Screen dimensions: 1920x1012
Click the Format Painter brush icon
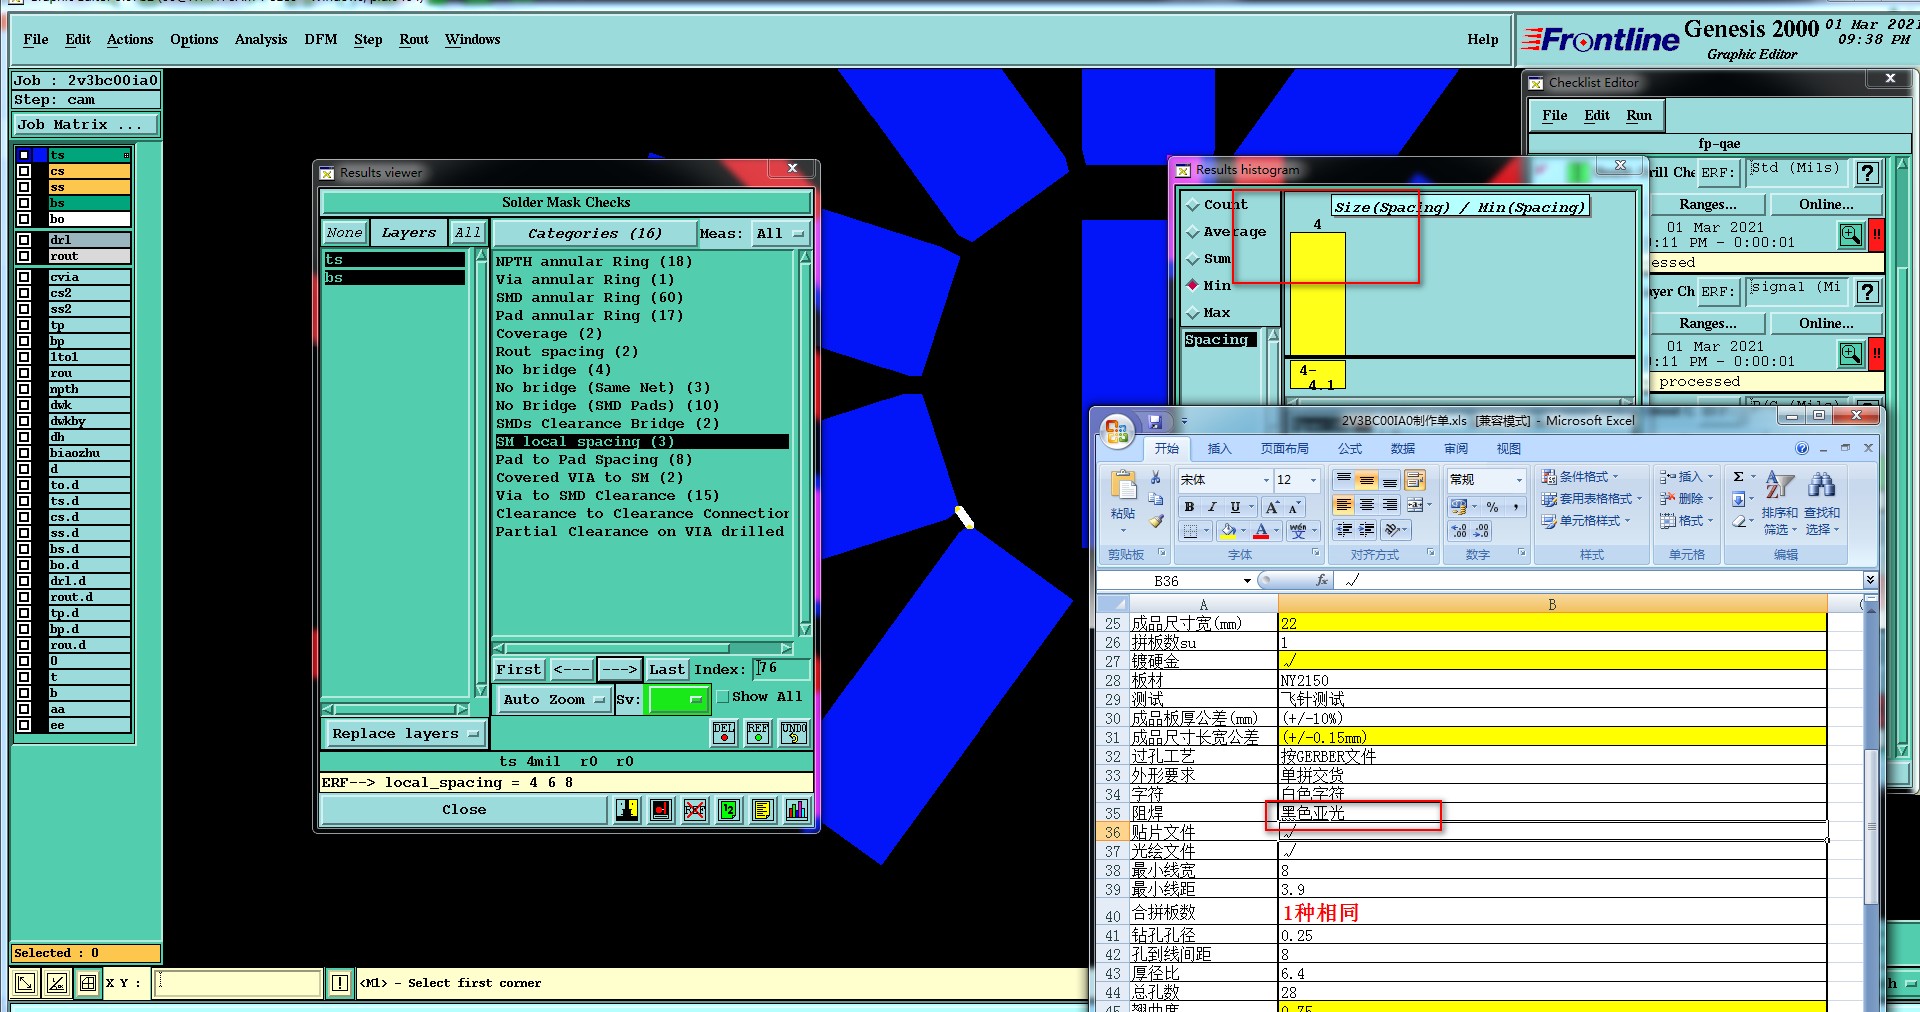[x=1156, y=521]
